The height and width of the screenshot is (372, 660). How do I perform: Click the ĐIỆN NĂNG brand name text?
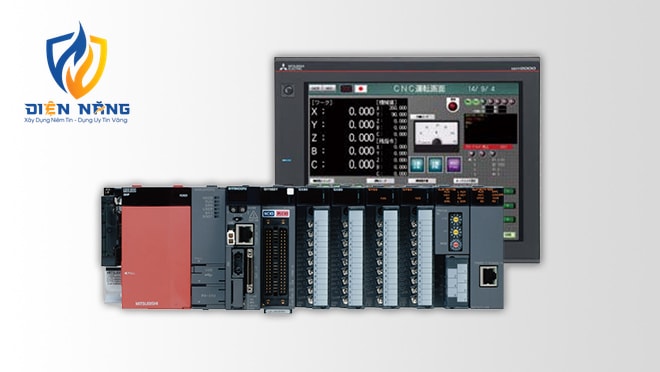tap(77, 109)
